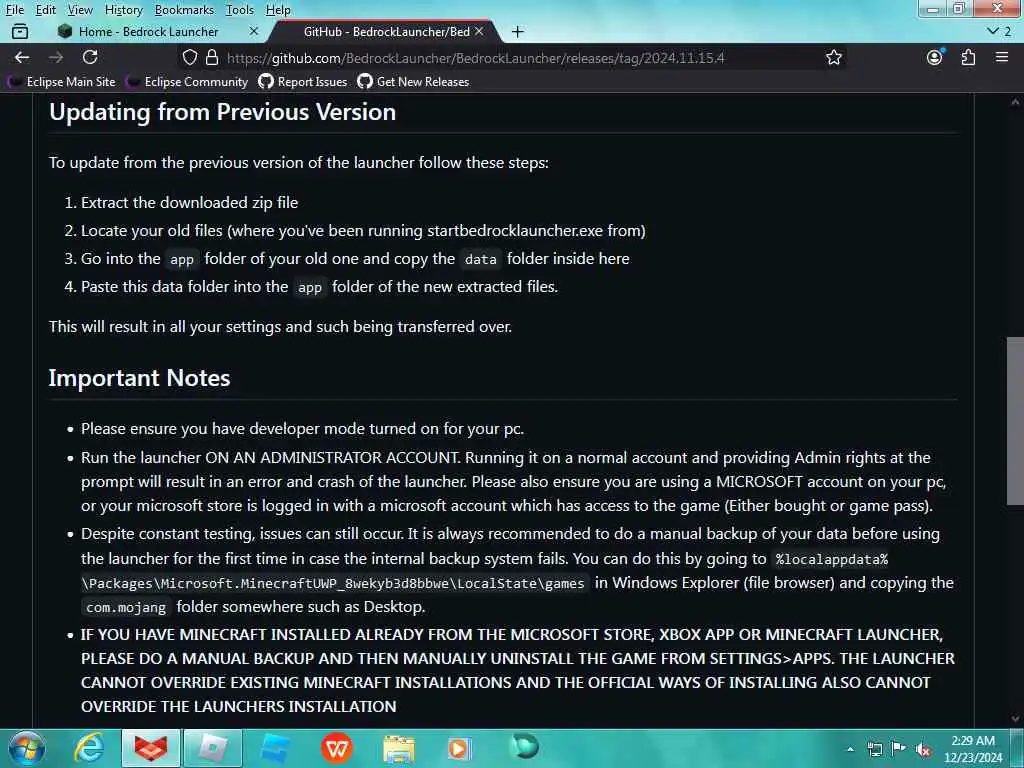The width and height of the screenshot is (1024, 768).
Task: Click the 'Extract the downloaded zip file' step
Action: click(x=189, y=202)
